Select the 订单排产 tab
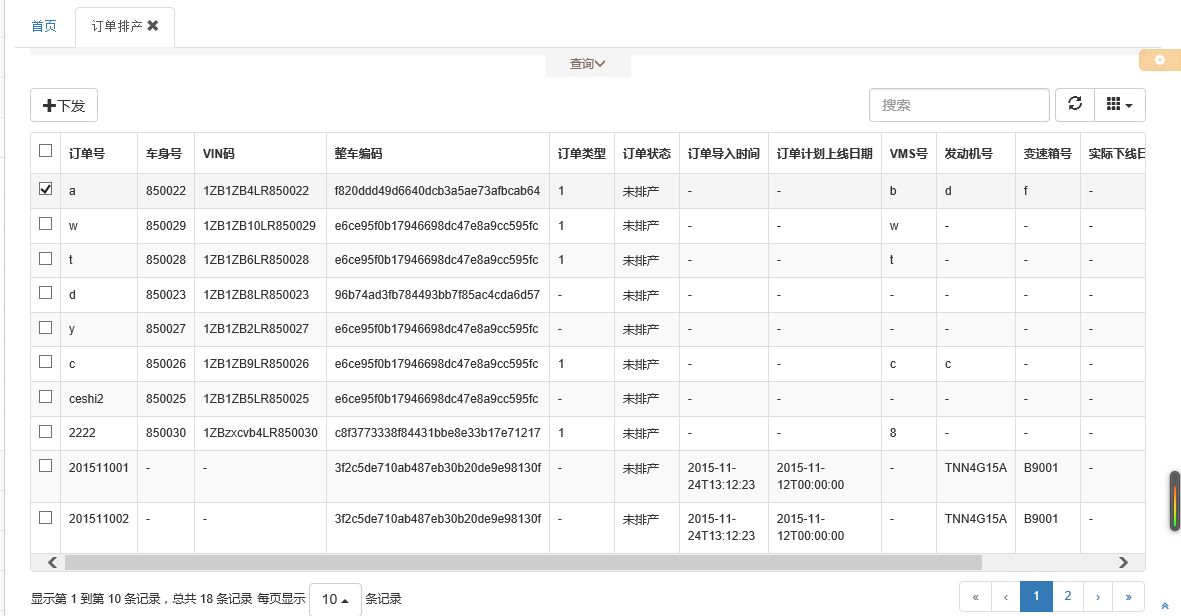This screenshot has width=1181, height=616. (x=117, y=26)
